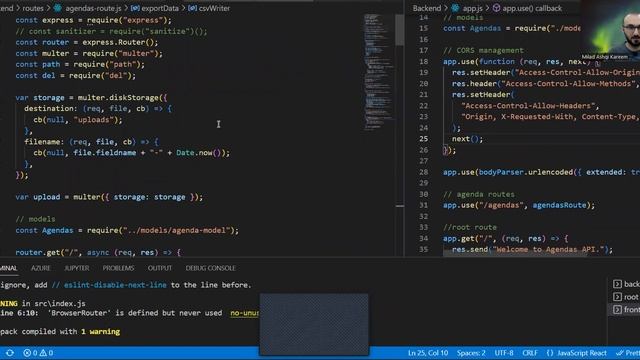Viewport: 640px width, 360px height.
Task: Open agendas-route.js breadcrumb segment
Action: 93,8
